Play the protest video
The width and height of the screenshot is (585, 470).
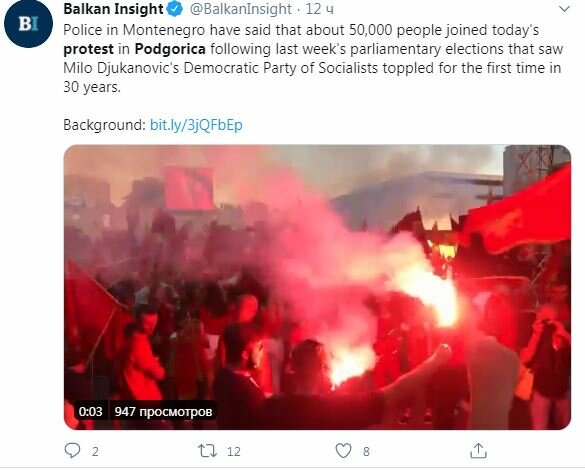click(317, 287)
